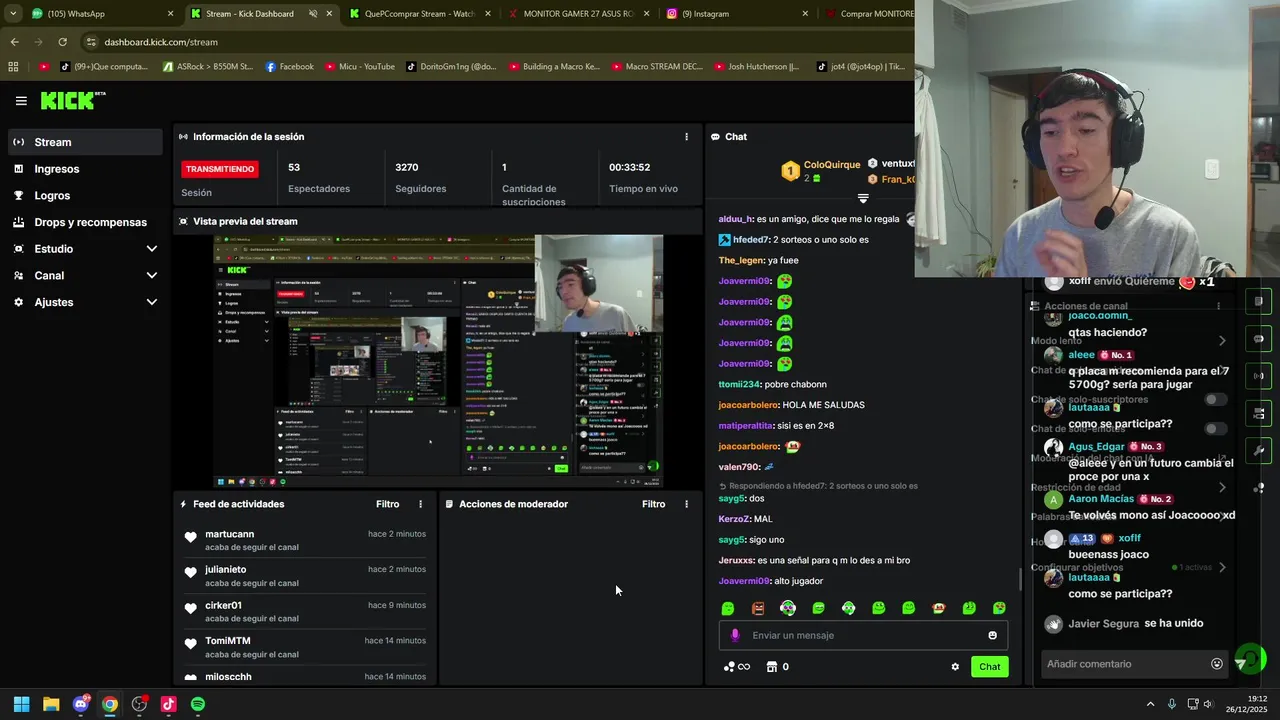
Task: Open emoji button in Añadir comentario
Action: (x=1217, y=664)
